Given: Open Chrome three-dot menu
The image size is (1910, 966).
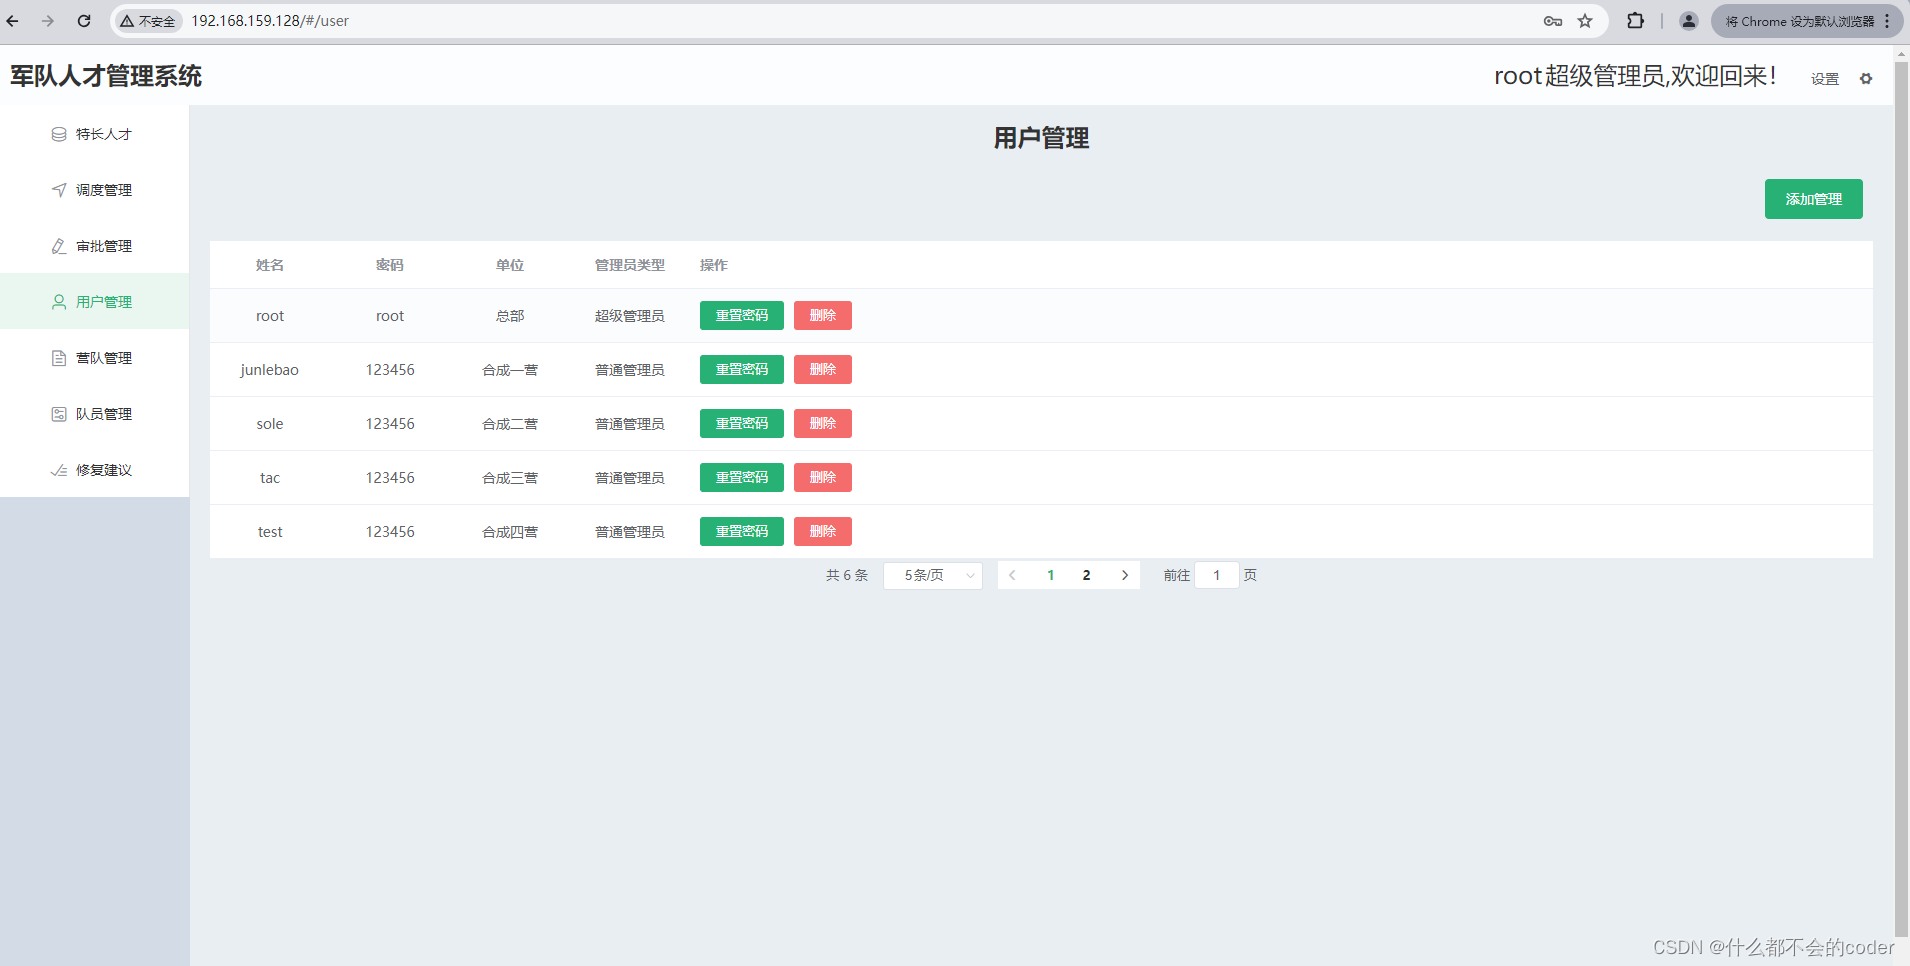Looking at the screenshot, I should click(x=1887, y=21).
